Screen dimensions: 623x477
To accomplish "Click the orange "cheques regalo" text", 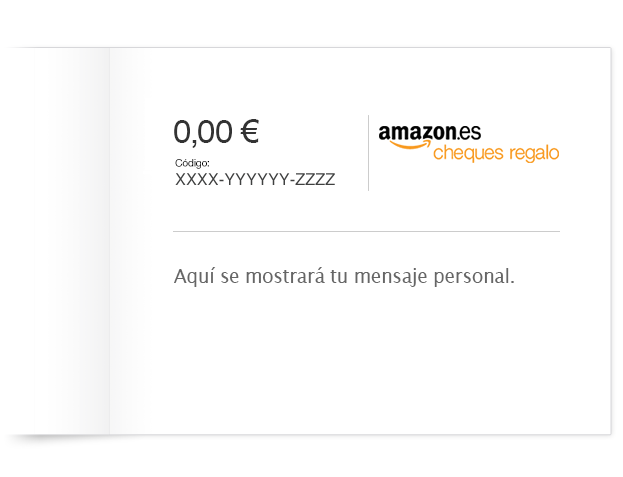I will [x=496, y=153].
